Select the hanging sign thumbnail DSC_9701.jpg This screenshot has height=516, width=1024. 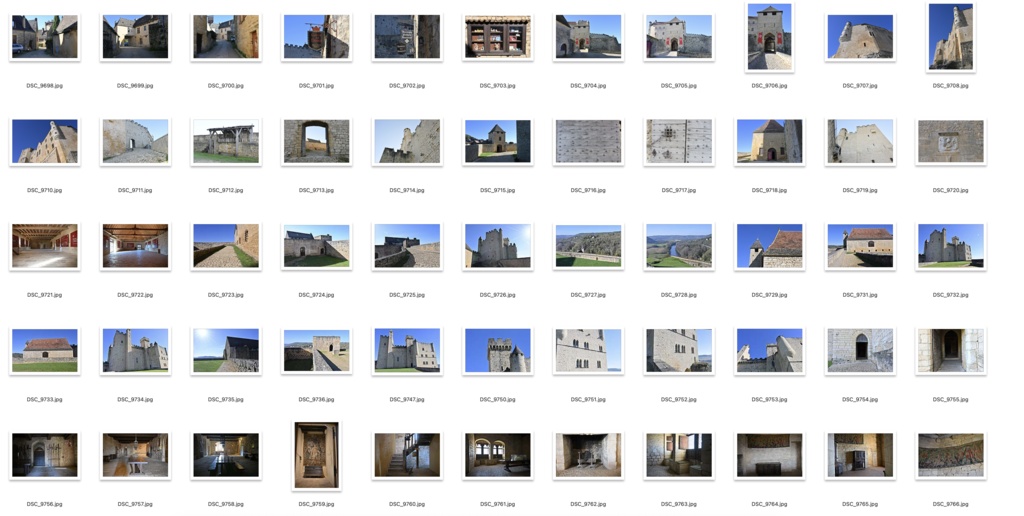[x=317, y=37]
